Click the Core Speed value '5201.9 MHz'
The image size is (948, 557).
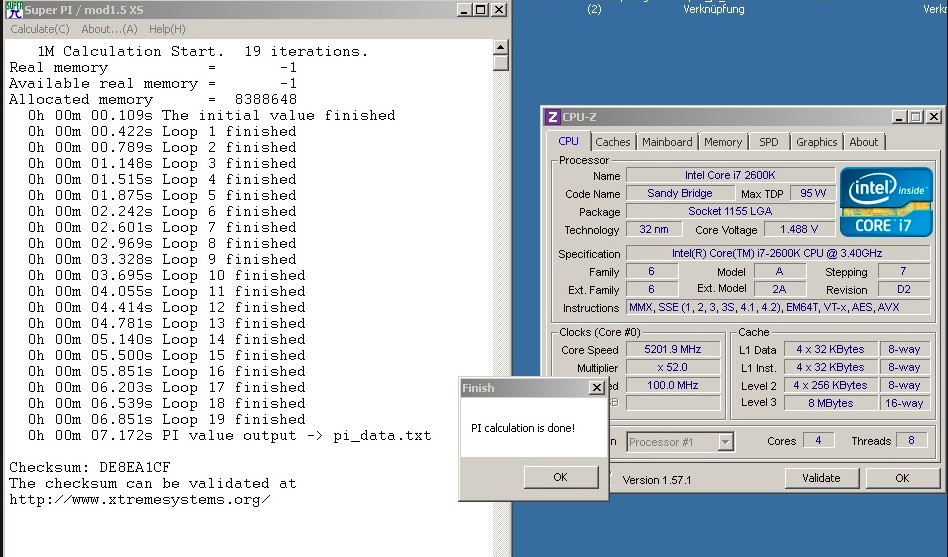point(672,350)
